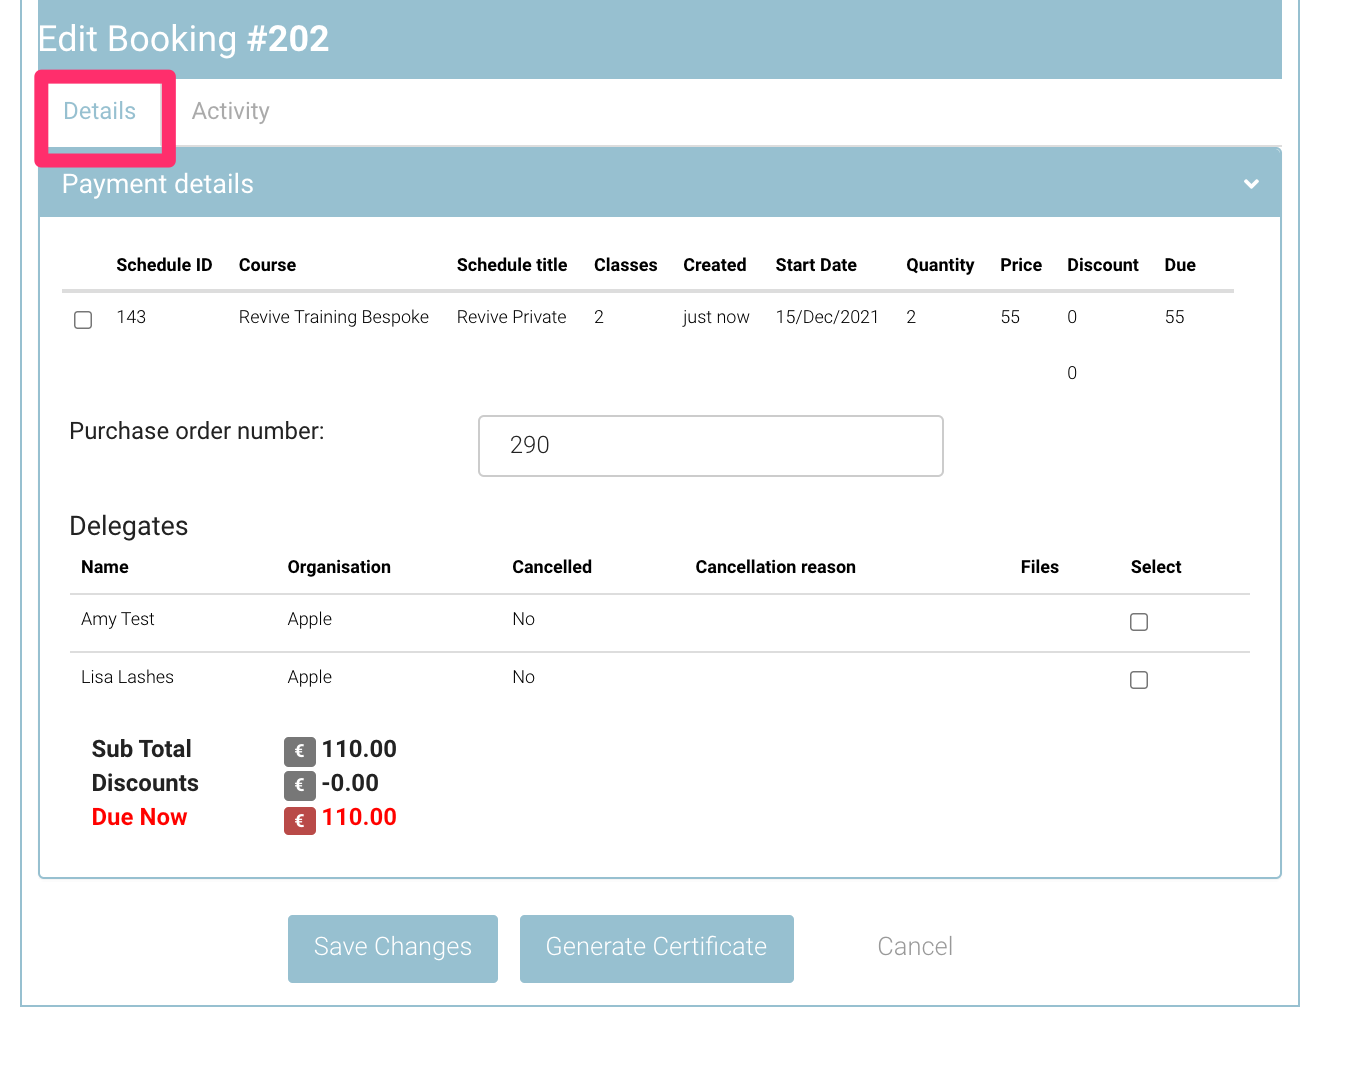The image size is (1358, 1068).
Task: Click the Revive Training Bespoke course entry
Action: (x=333, y=317)
